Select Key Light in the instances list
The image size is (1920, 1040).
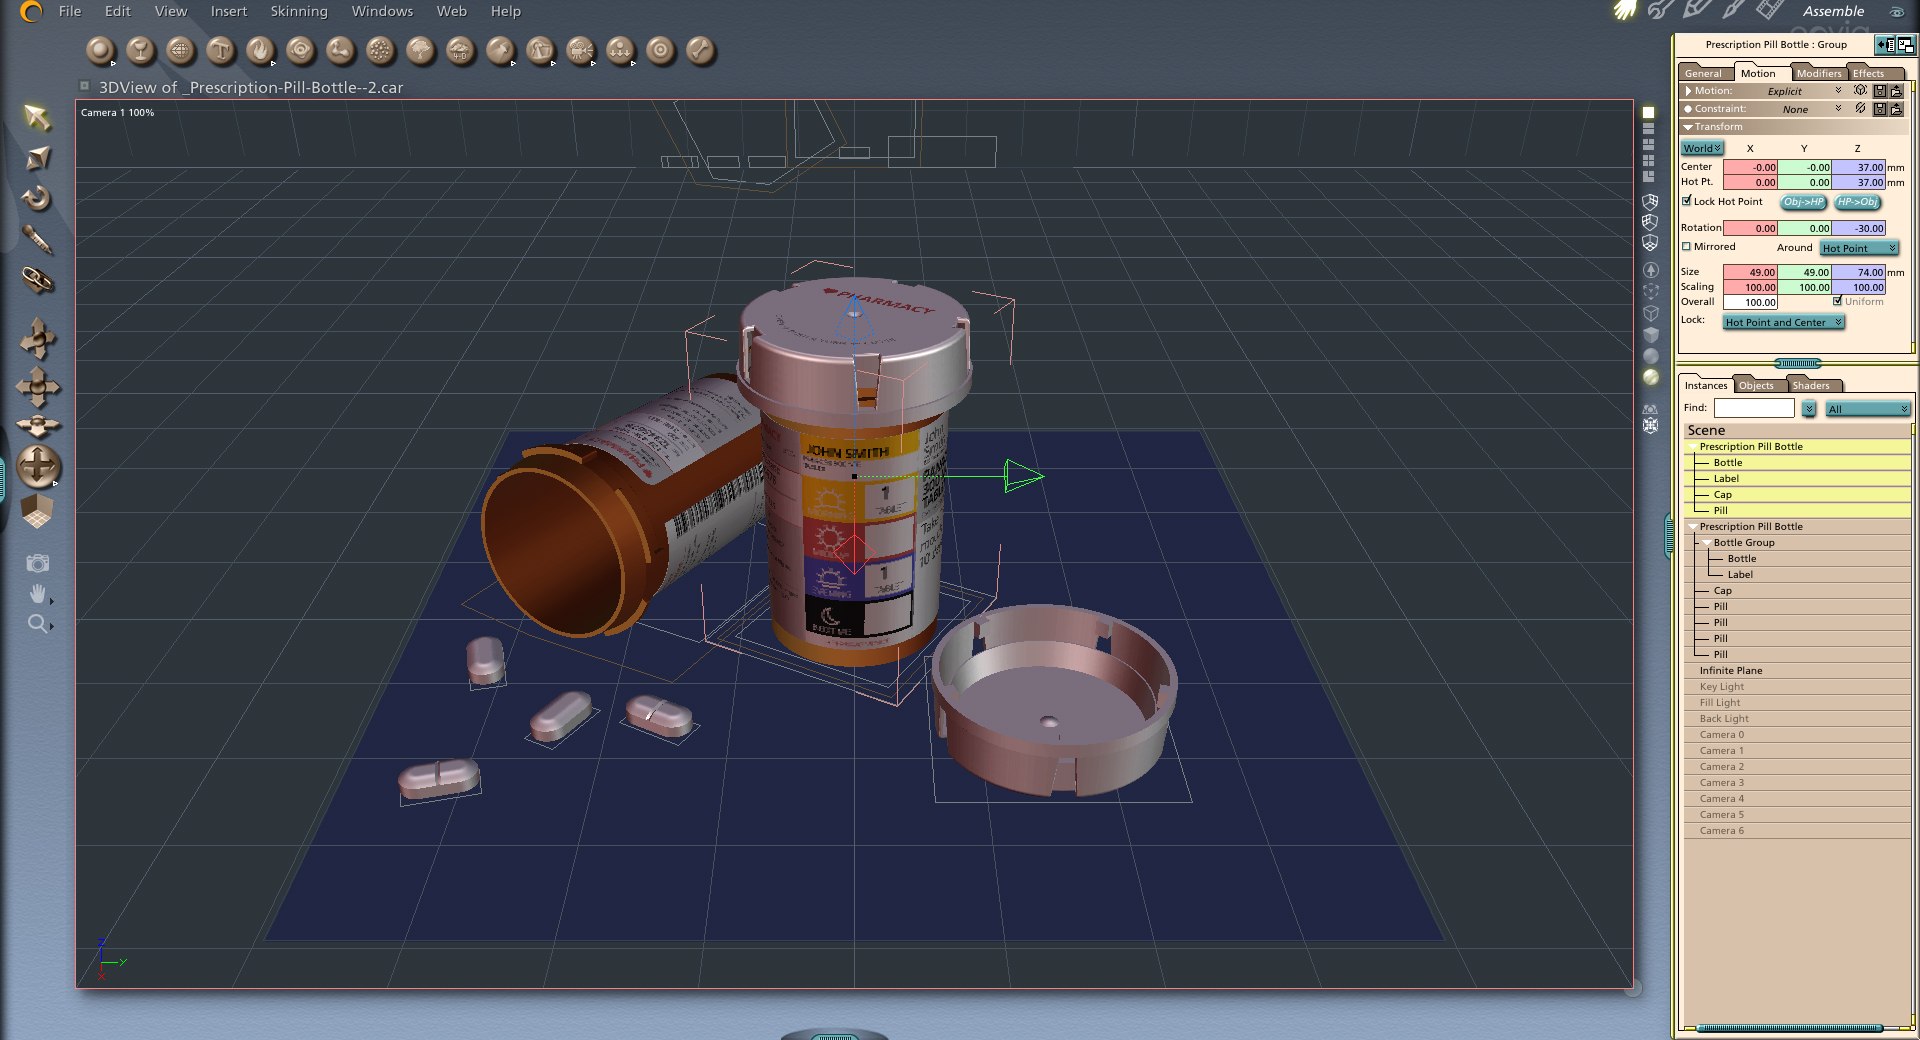pos(1798,687)
